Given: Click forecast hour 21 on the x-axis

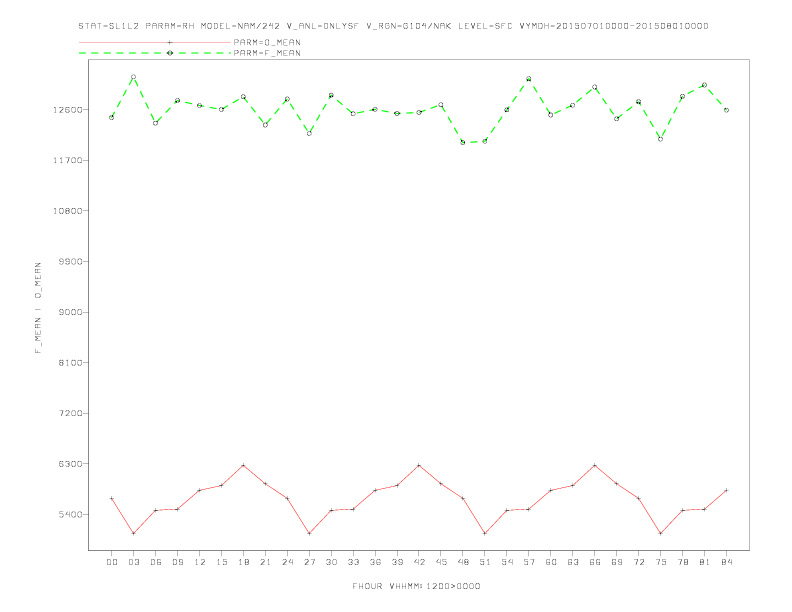Looking at the screenshot, I should pyautogui.click(x=265, y=562).
